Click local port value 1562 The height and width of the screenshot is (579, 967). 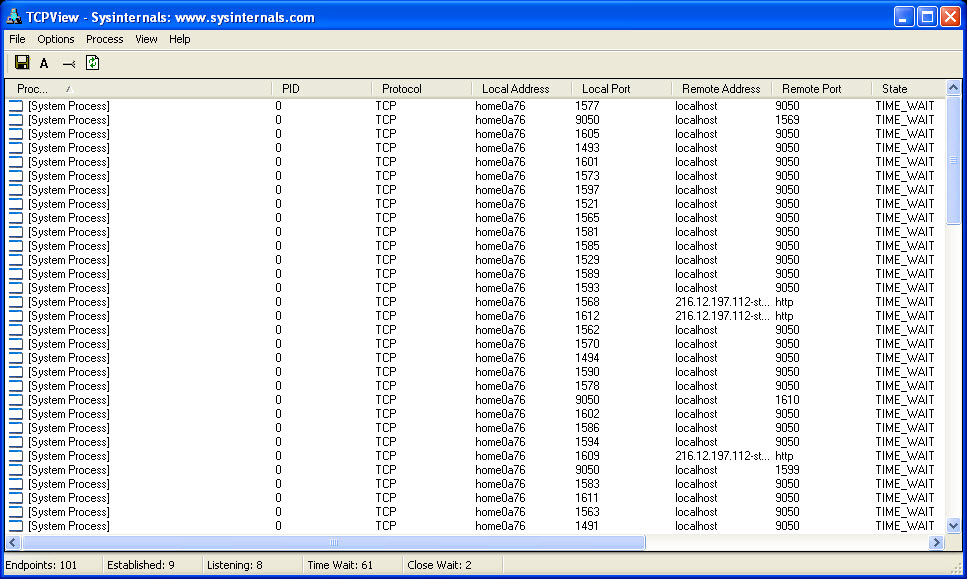(x=587, y=331)
